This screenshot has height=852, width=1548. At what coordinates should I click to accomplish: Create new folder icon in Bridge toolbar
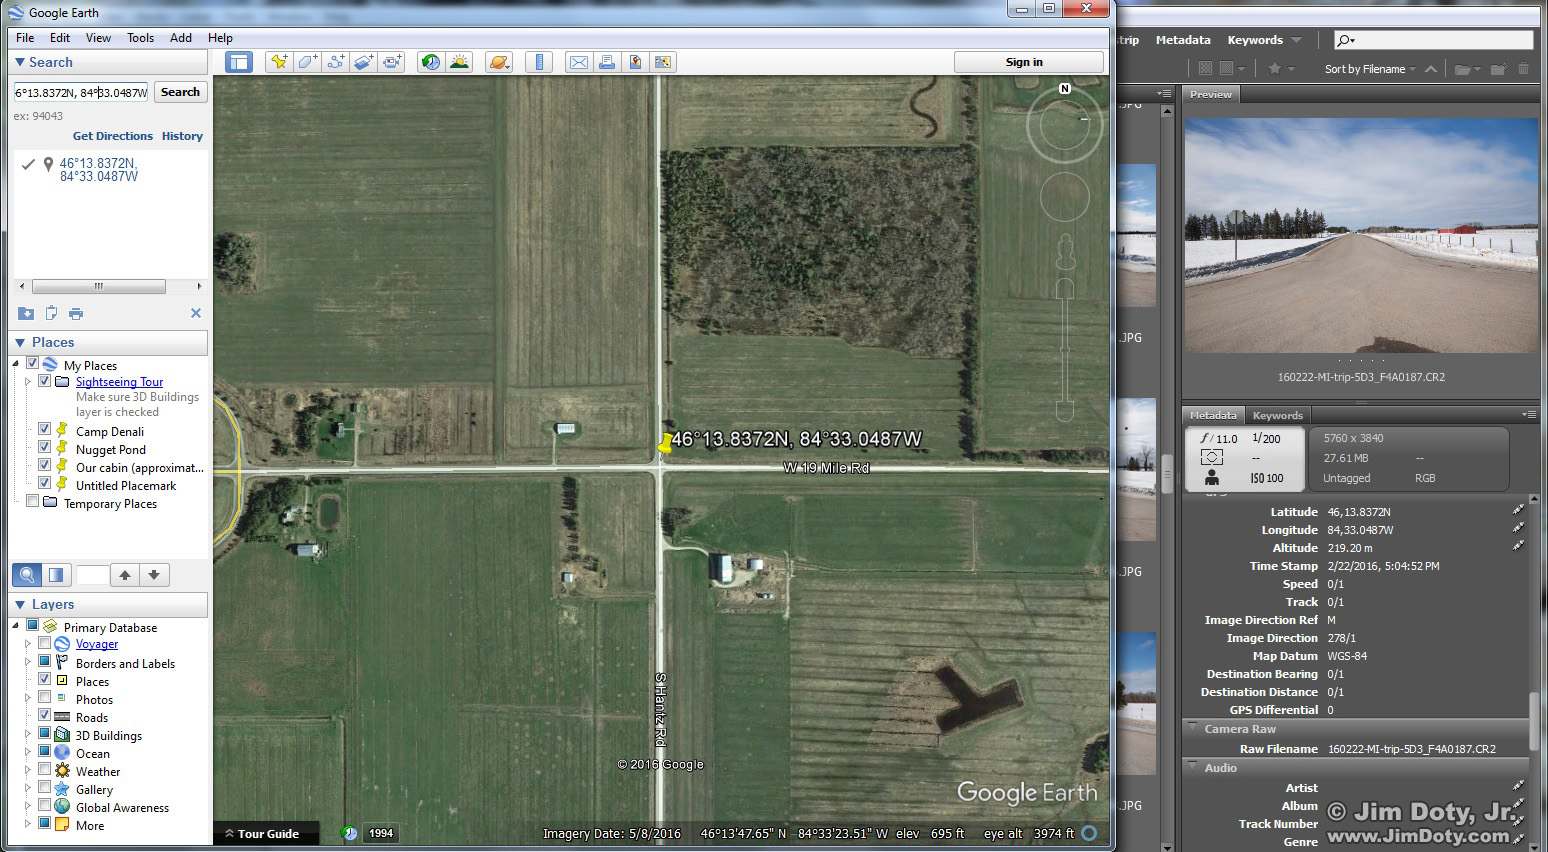click(x=1498, y=69)
